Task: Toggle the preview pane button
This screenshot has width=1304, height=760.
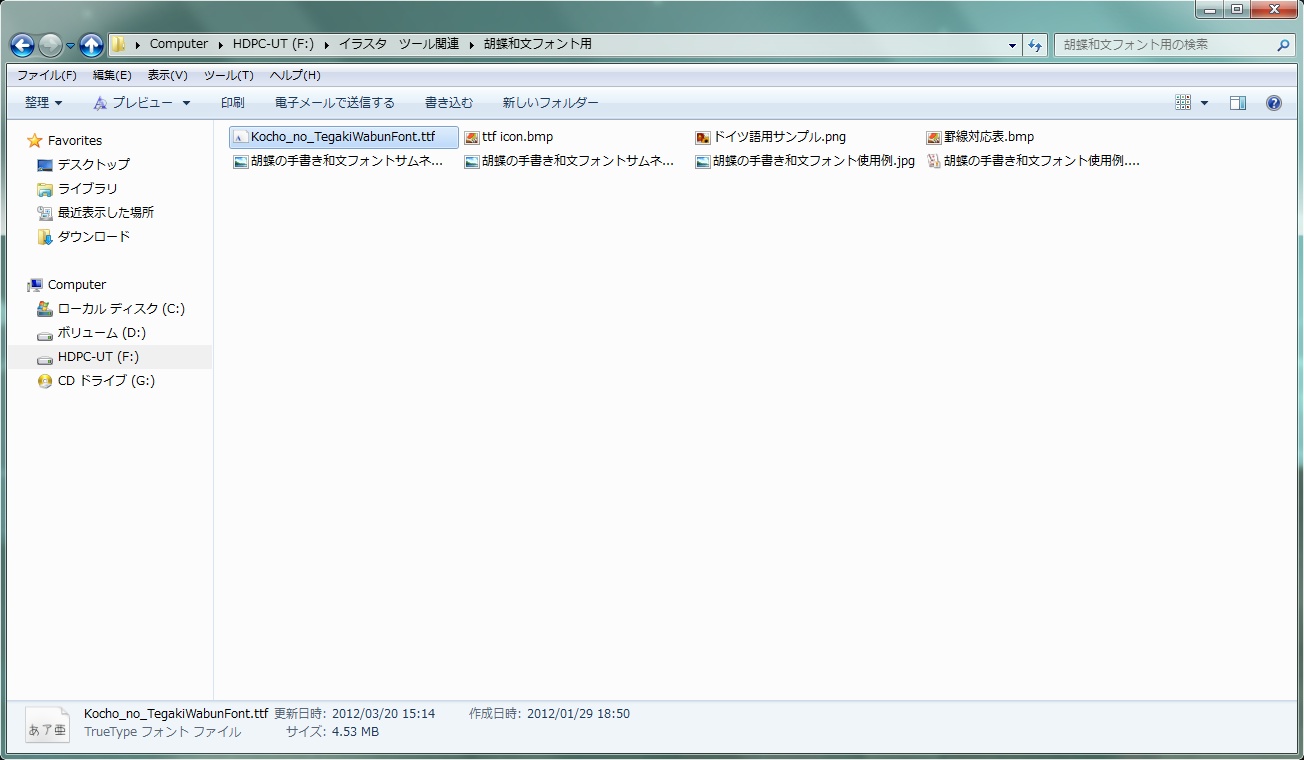Action: tap(1238, 103)
